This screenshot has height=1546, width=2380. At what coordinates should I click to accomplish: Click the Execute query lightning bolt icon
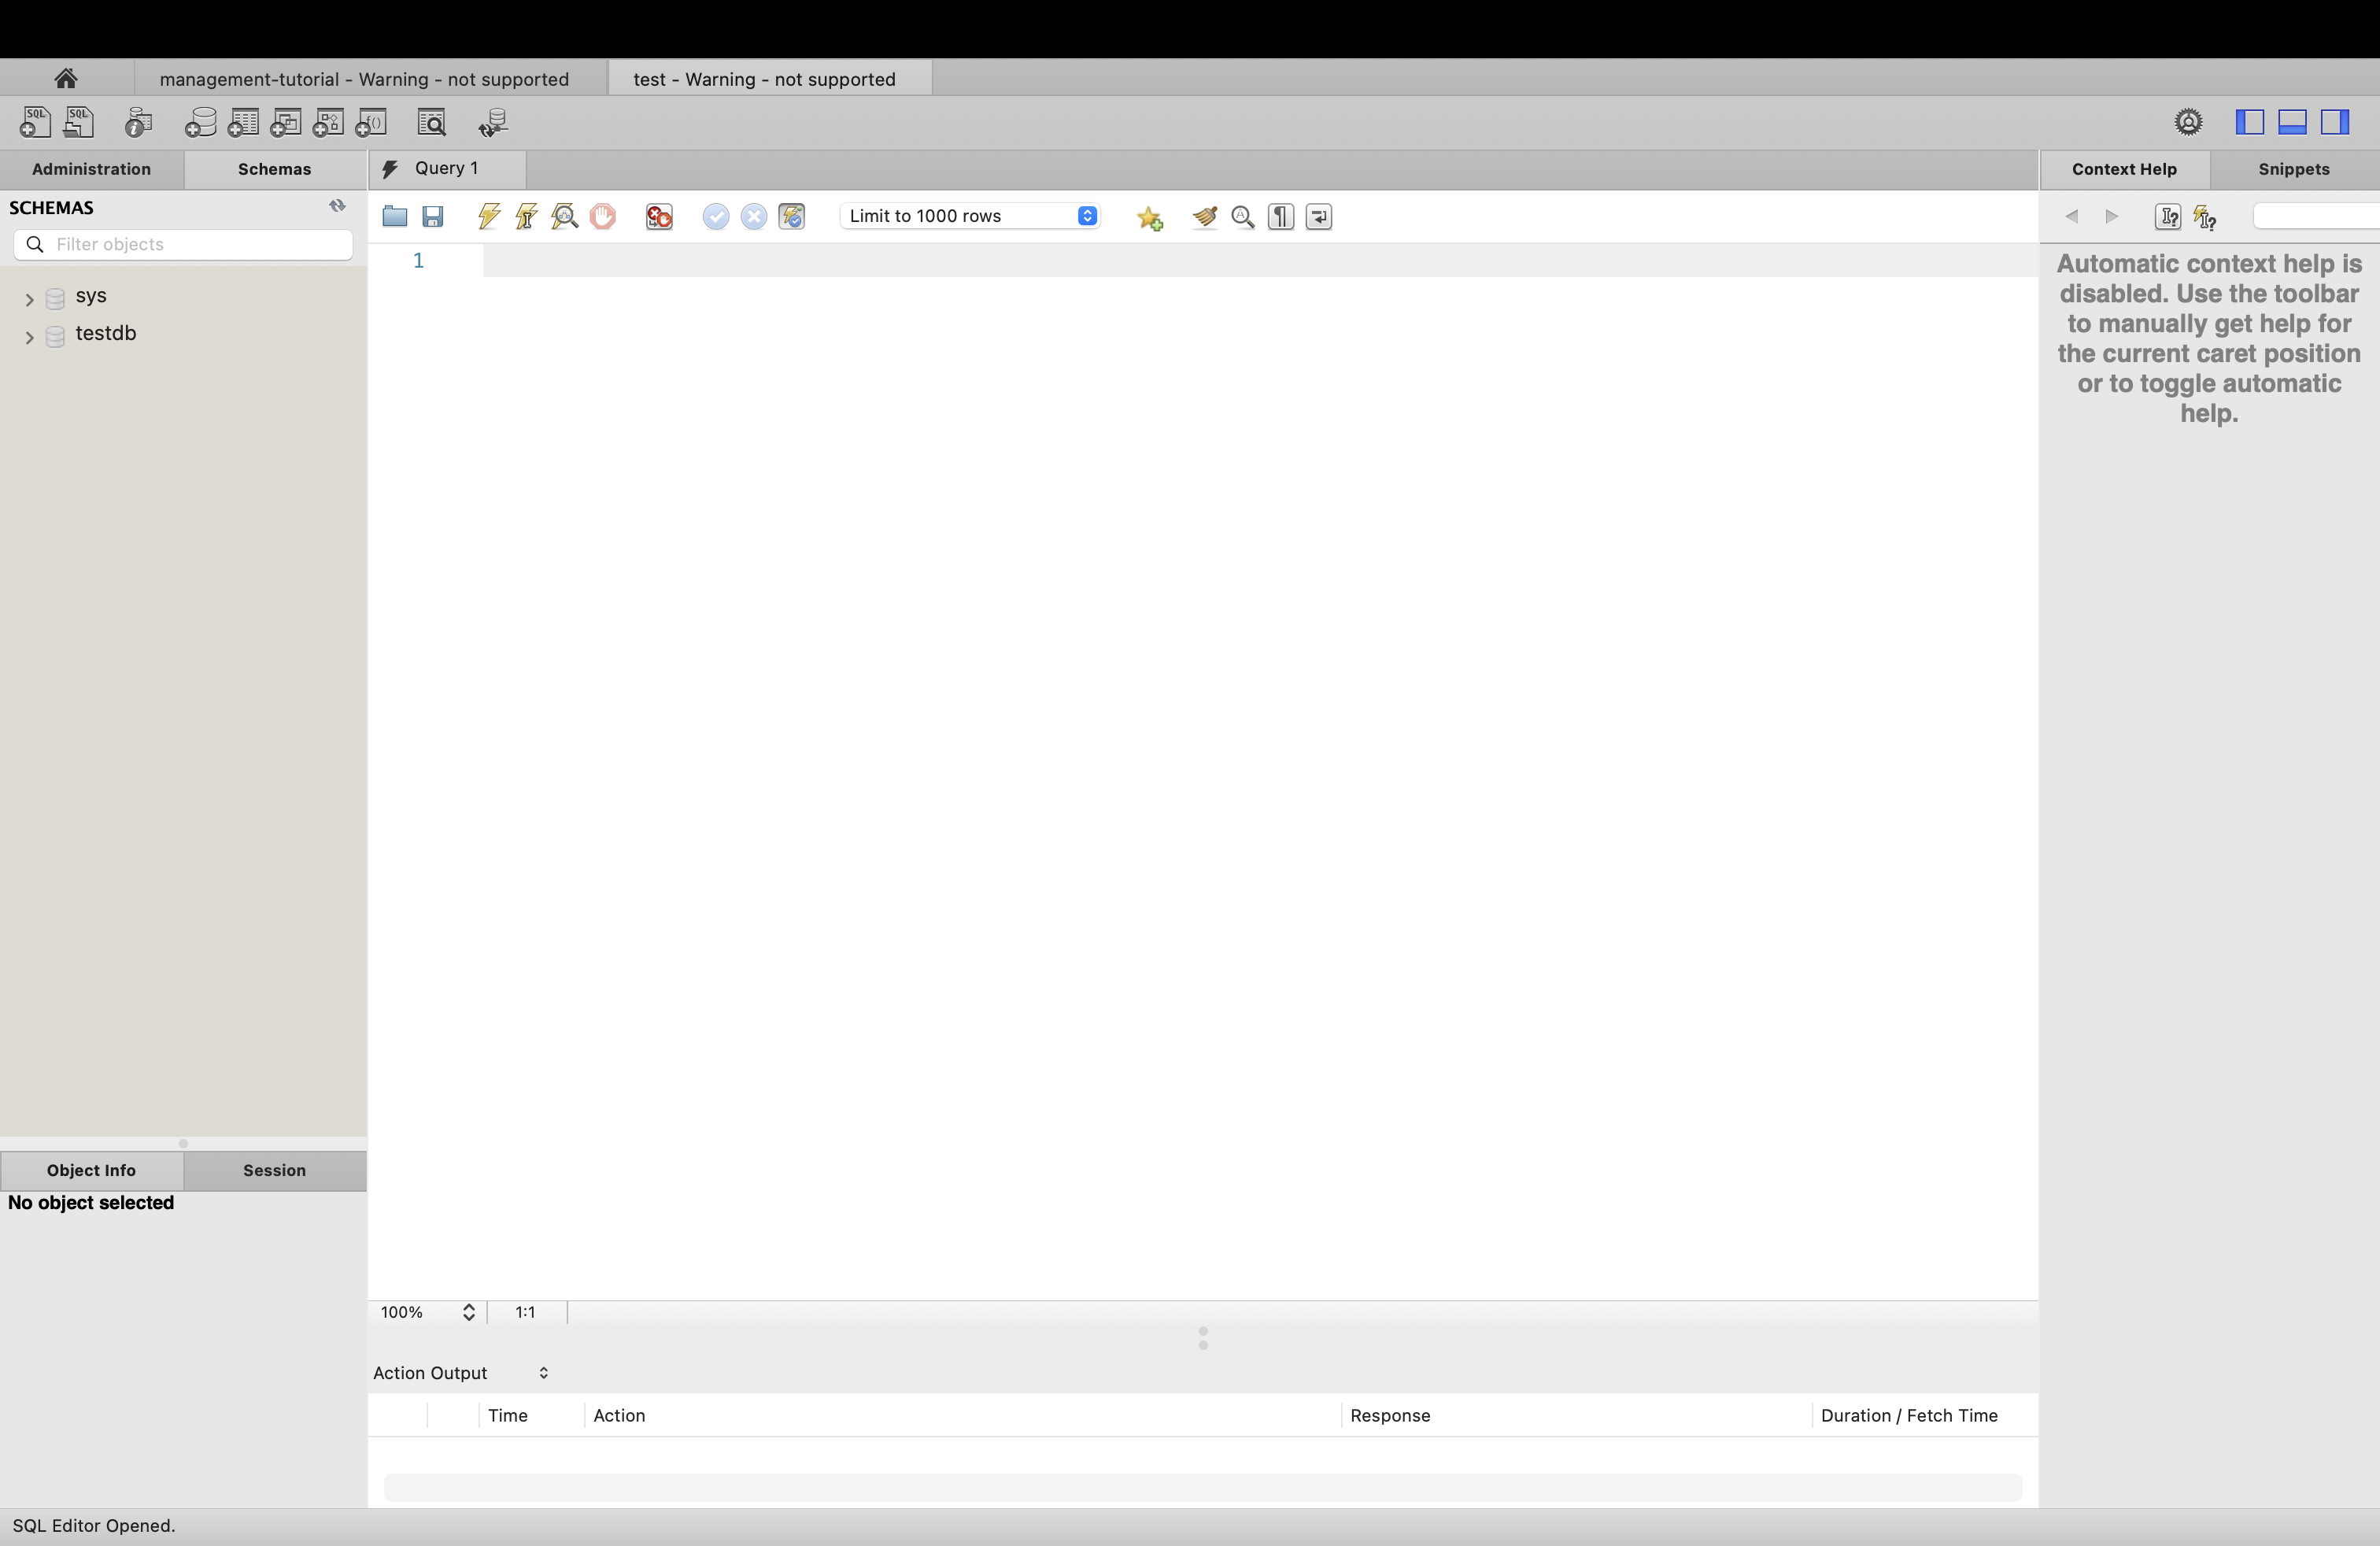(488, 216)
